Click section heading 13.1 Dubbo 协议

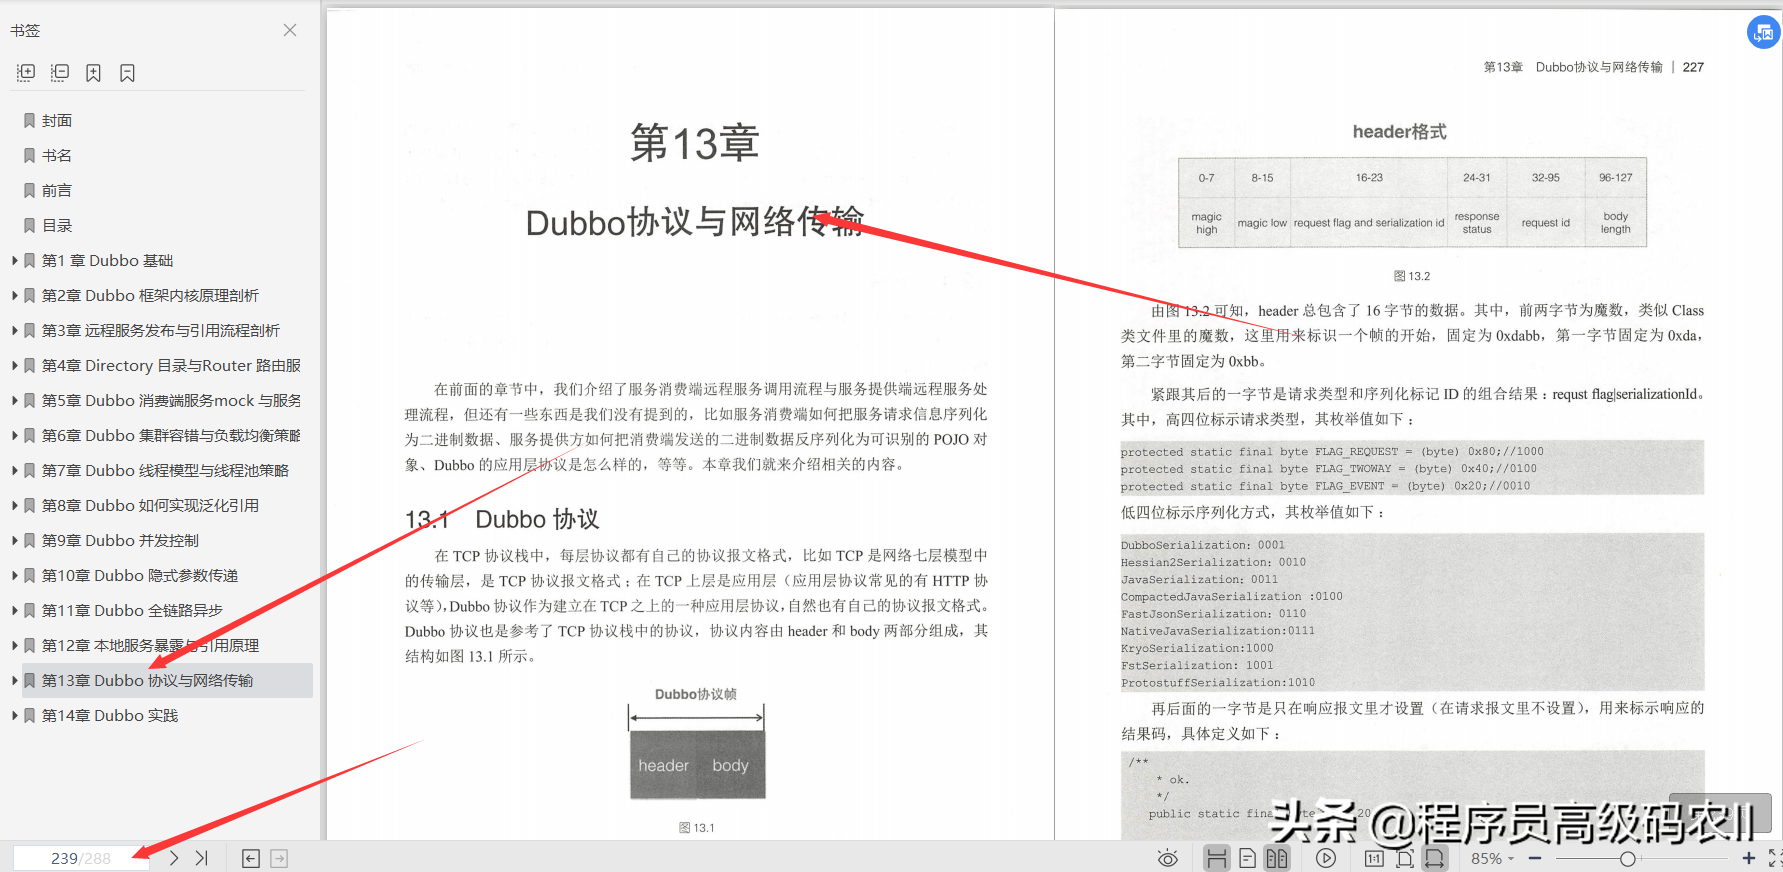[x=502, y=519]
